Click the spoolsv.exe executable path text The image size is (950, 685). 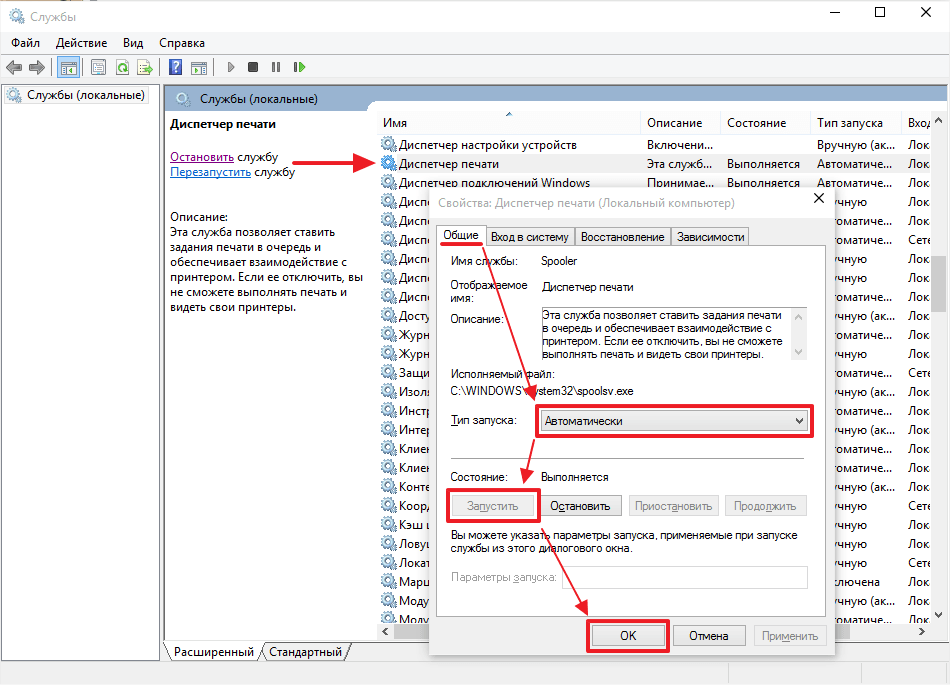542,391
